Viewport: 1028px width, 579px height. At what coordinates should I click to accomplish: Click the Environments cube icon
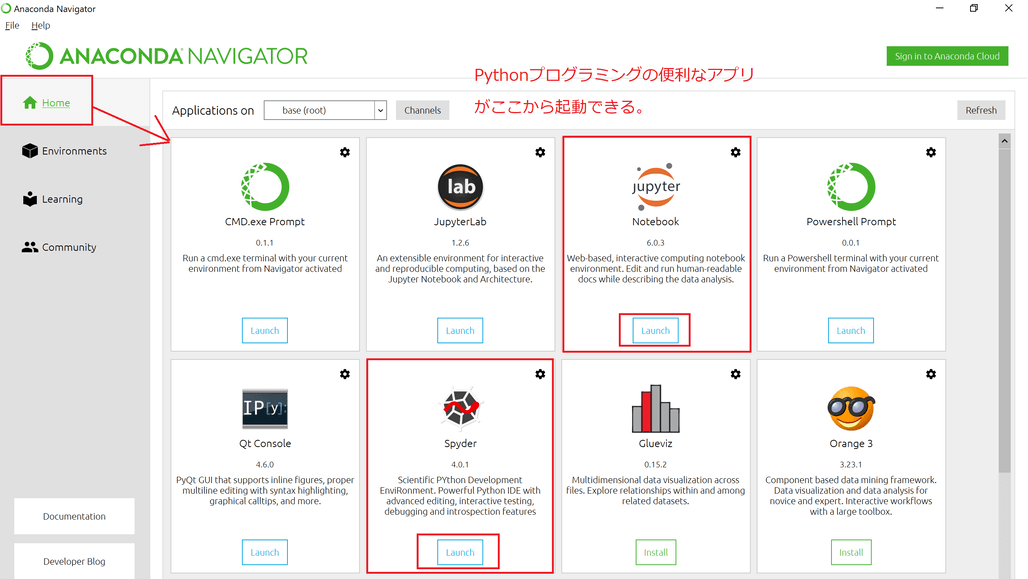click(x=30, y=151)
